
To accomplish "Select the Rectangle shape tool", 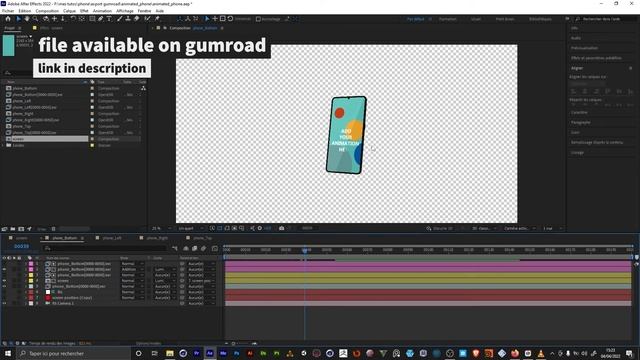I will tap(92, 19).
